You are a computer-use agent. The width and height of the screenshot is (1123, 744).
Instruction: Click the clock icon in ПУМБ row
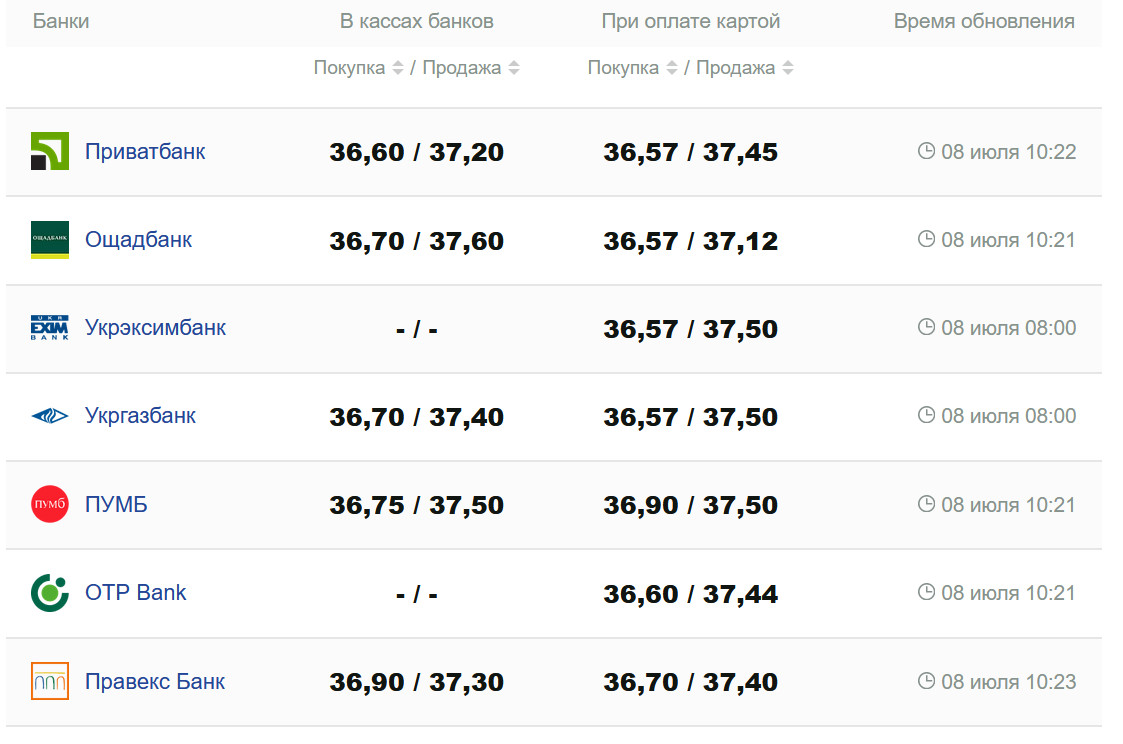[926, 504]
